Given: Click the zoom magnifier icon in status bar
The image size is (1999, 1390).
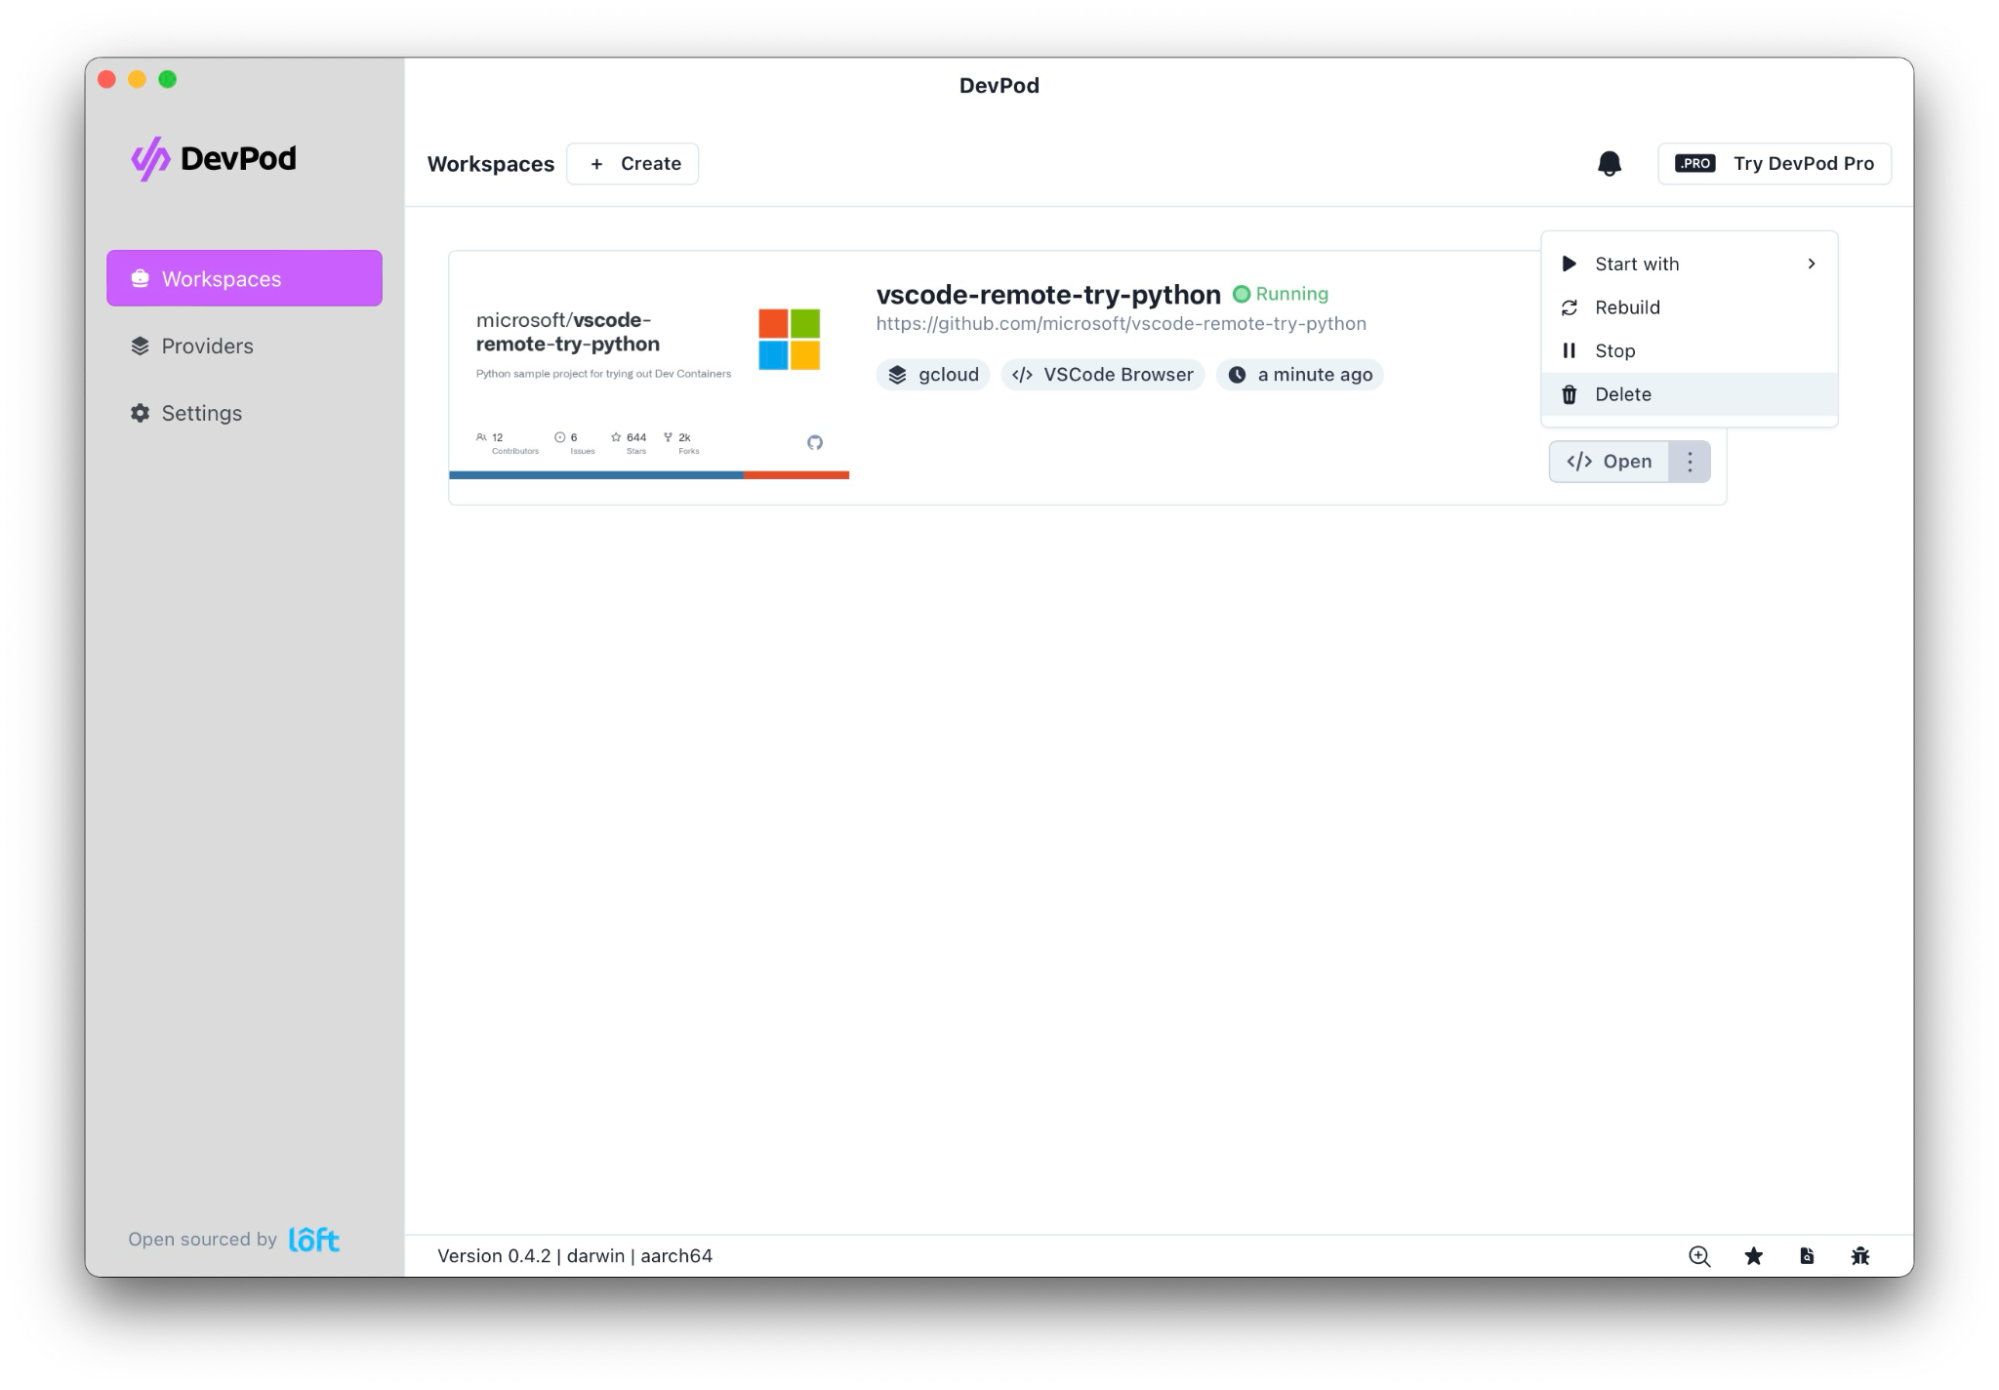Looking at the screenshot, I should click(1698, 1256).
